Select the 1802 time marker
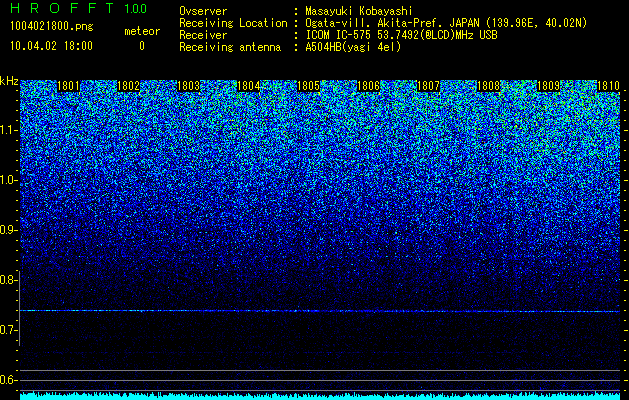This screenshot has width=629, height=400. click(128, 86)
